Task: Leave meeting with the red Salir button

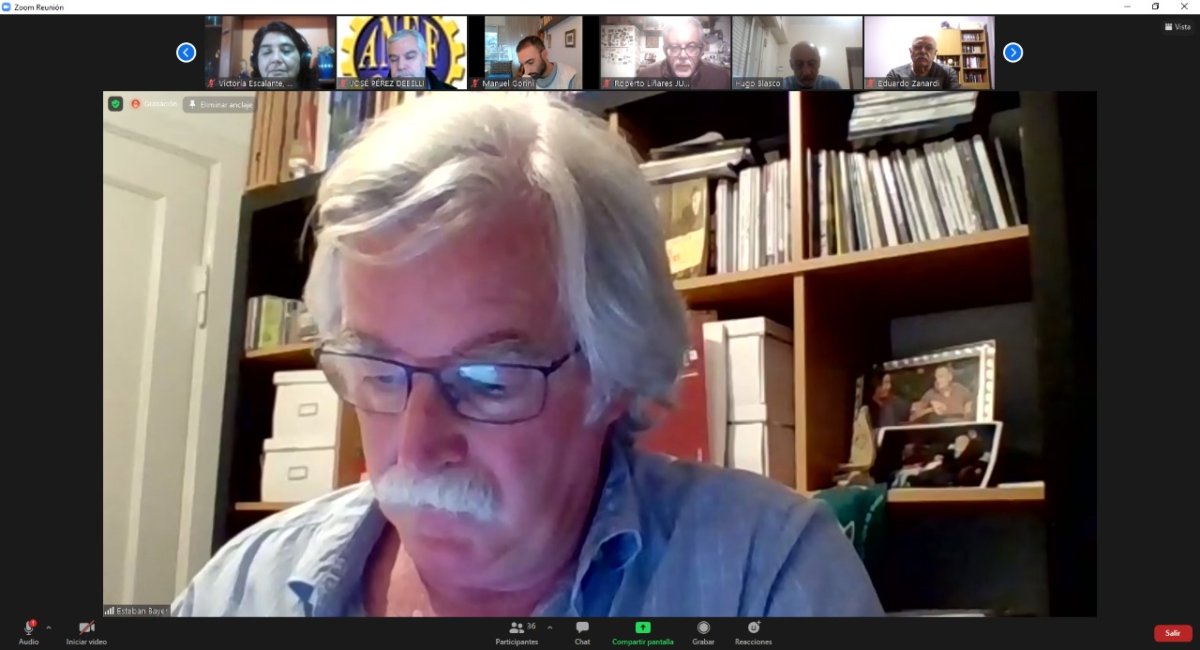Action: [1173, 633]
